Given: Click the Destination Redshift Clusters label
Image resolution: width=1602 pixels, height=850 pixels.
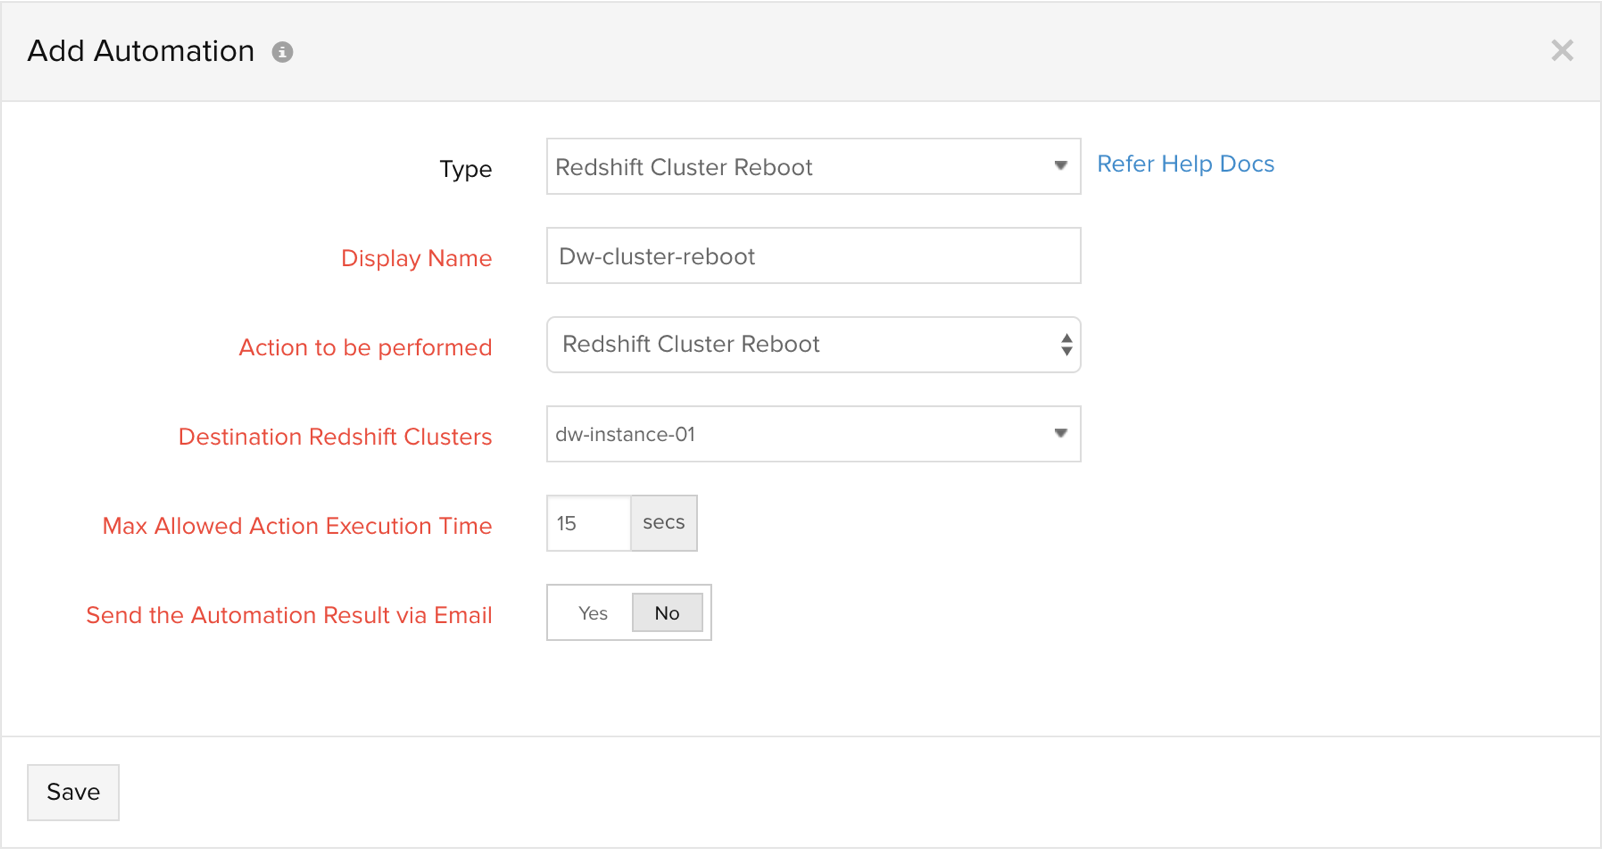Looking at the screenshot, I should pyautogui.click(x=335, y=437).
